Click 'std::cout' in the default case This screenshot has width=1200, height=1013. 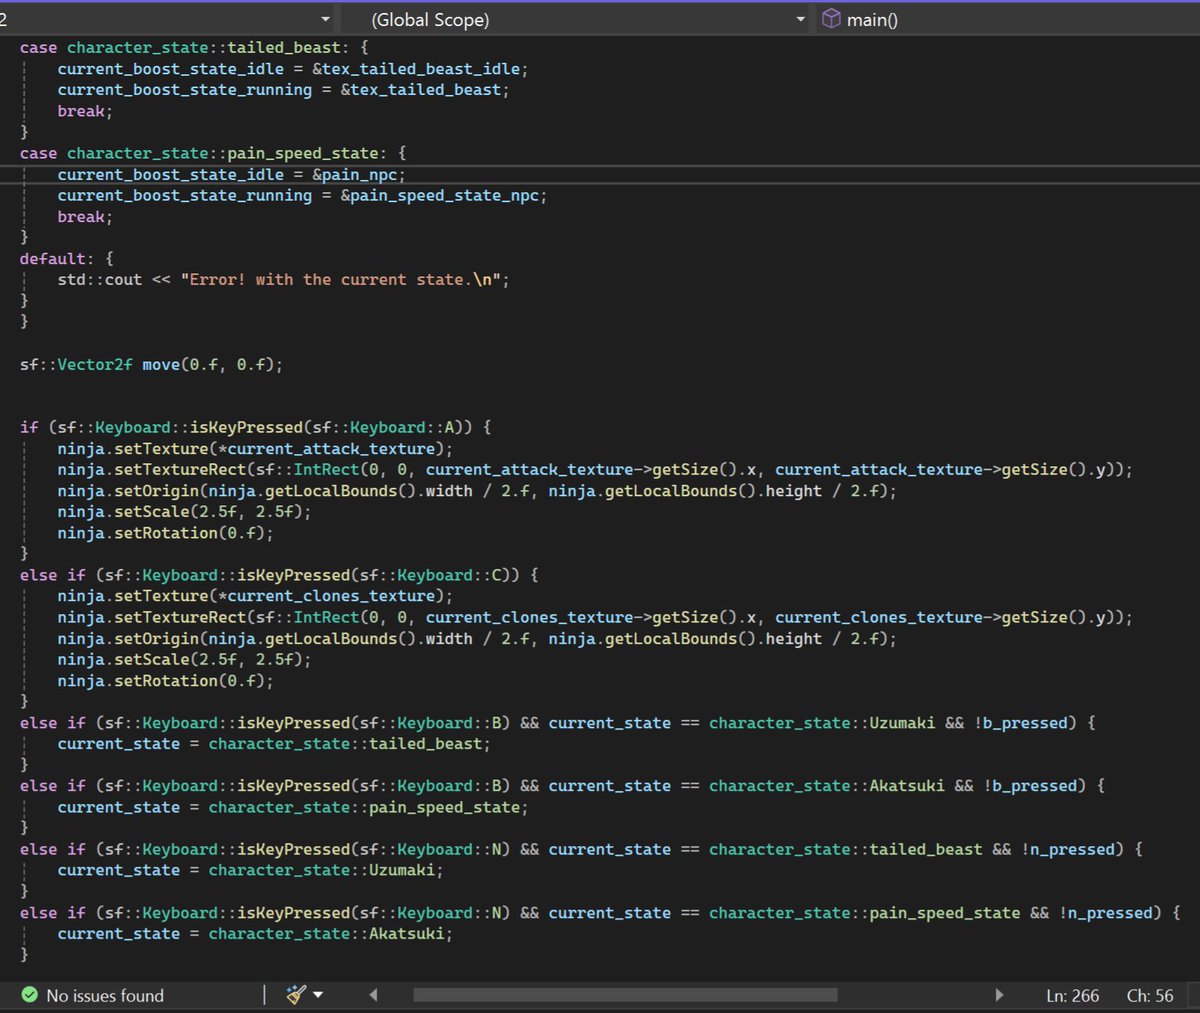(x=99, y=280)
